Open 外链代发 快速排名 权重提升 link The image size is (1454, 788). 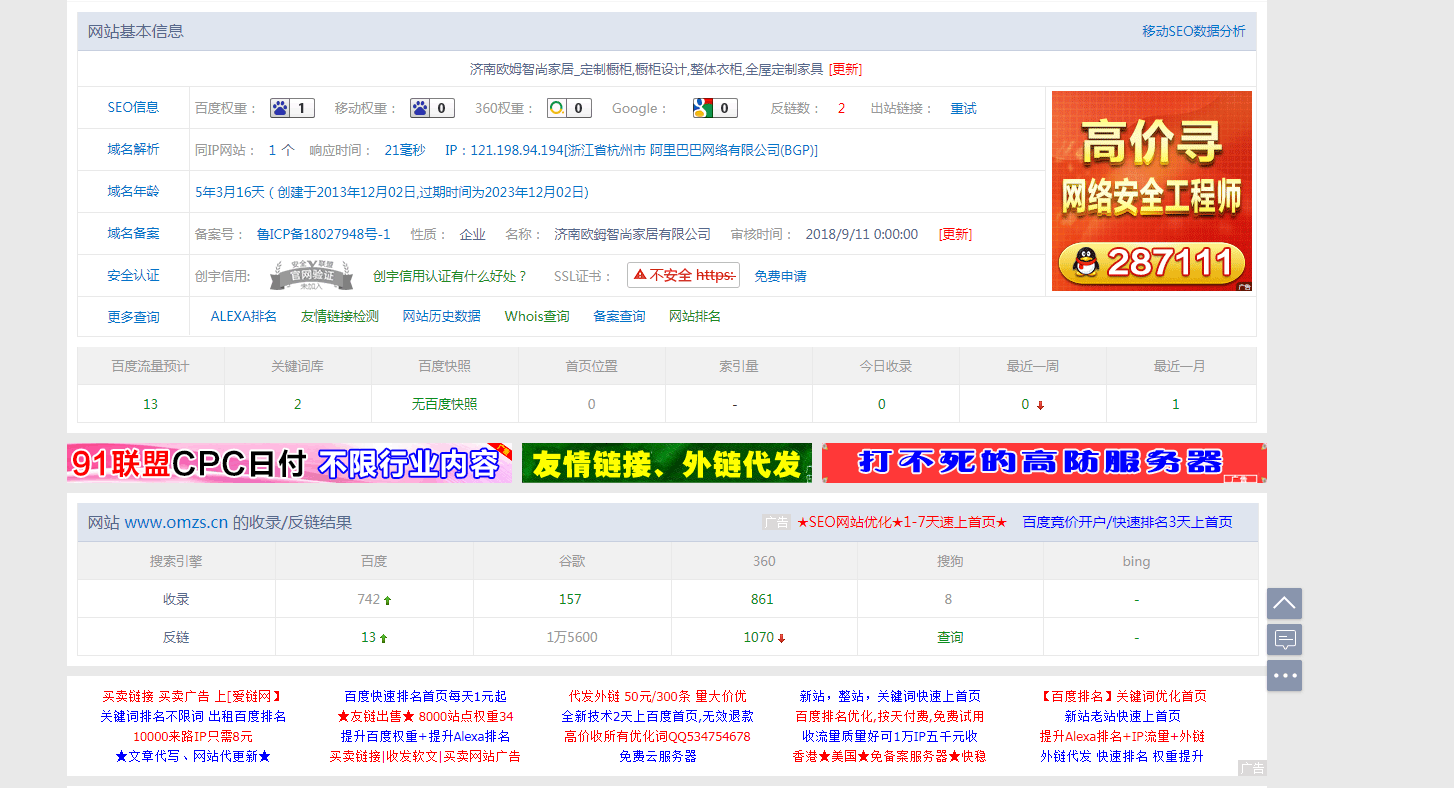pyautogui.click(x=1122, y=756)
